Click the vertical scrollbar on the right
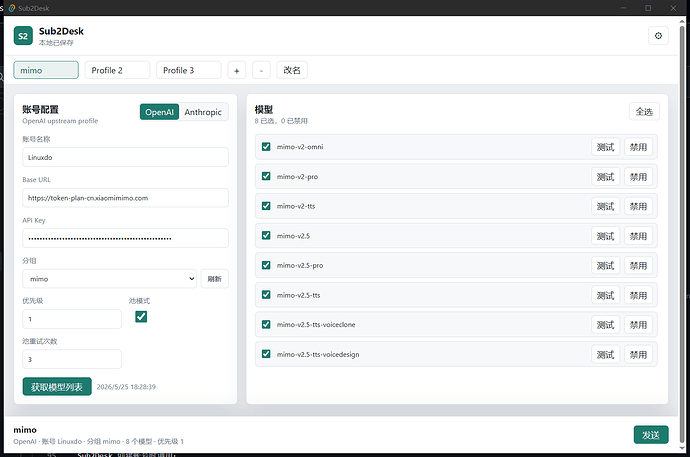690x457 pixels. pyautogui.click(x=682, y=233)
